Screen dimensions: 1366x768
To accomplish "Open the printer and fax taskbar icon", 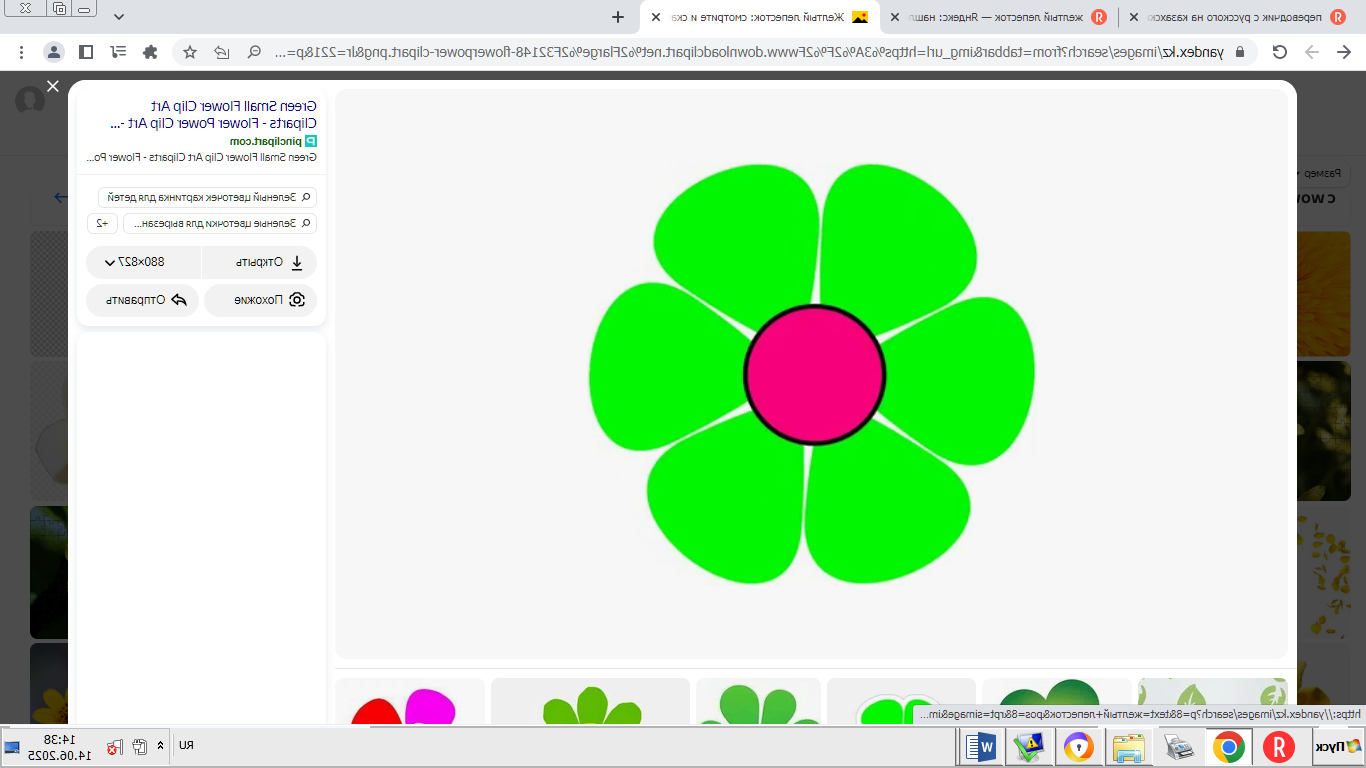I will [1179, 747].
